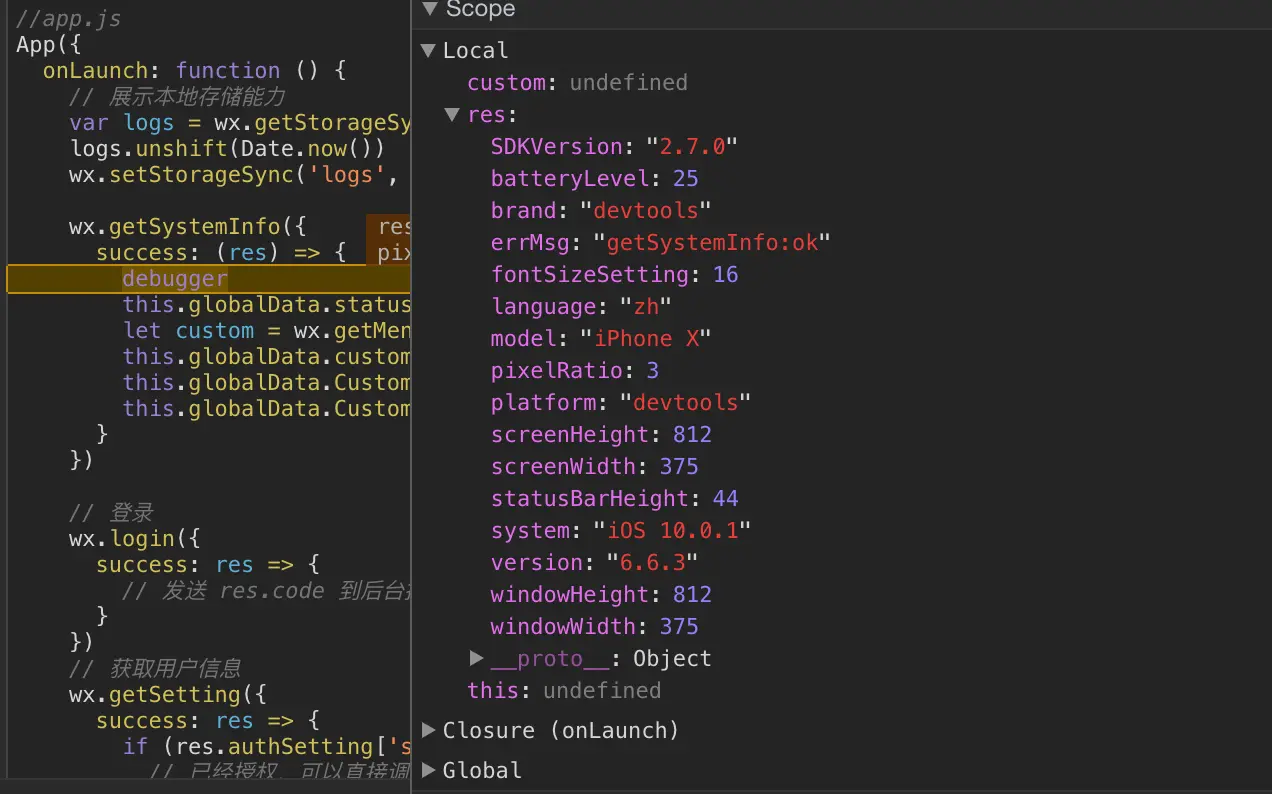Click the wx.getSetting({ code line
The width and height of the screenshot is (1272, 794).
tap(168, 694)
